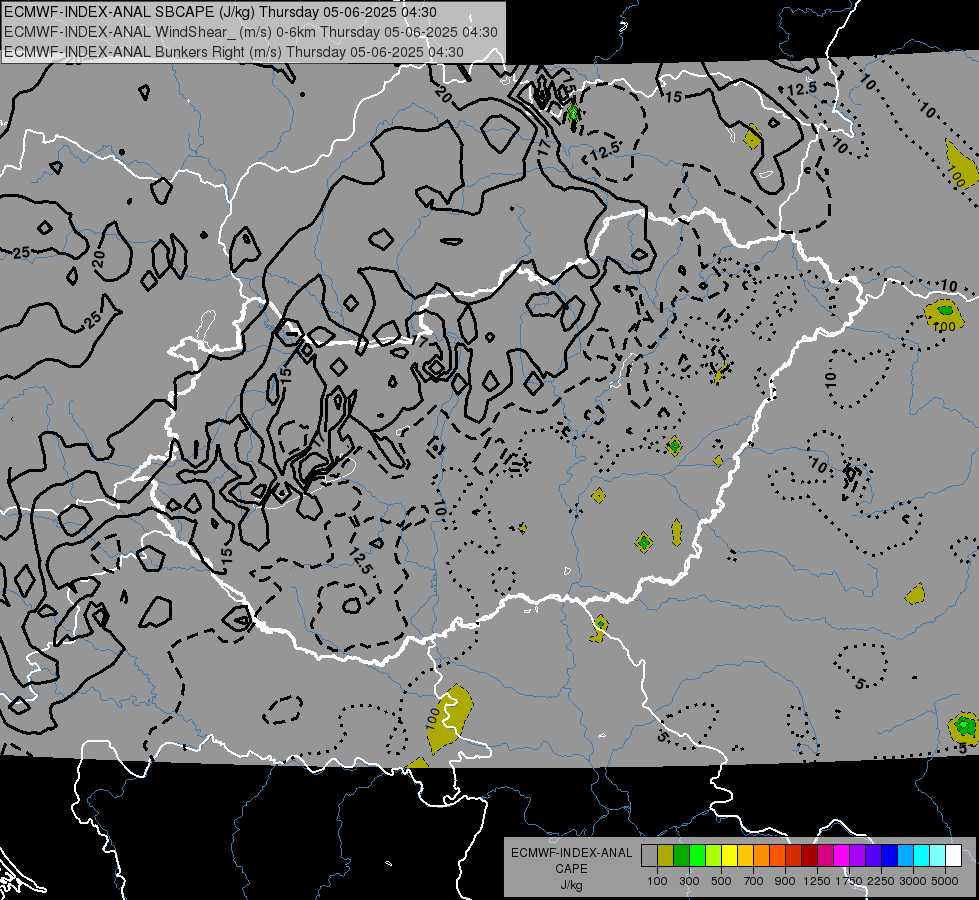Click the 1250 tick label in legend
The width and height of the screenshot is (979, 900).
(817, 881)
